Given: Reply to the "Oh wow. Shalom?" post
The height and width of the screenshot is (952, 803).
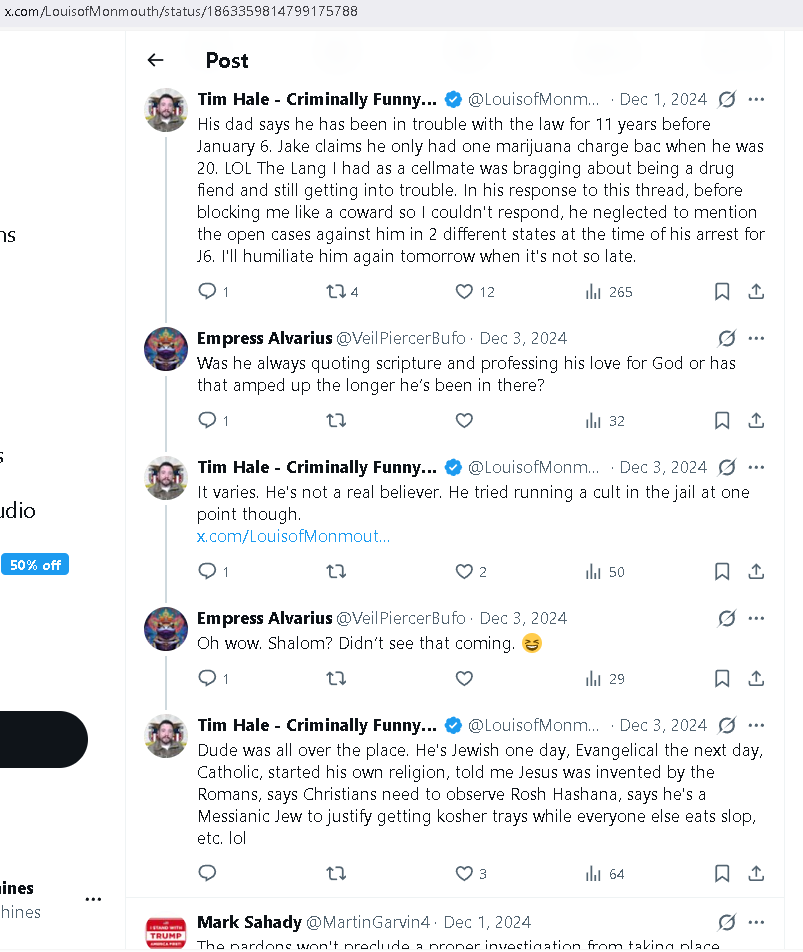Looking at the screenshot, I should 208,679.
